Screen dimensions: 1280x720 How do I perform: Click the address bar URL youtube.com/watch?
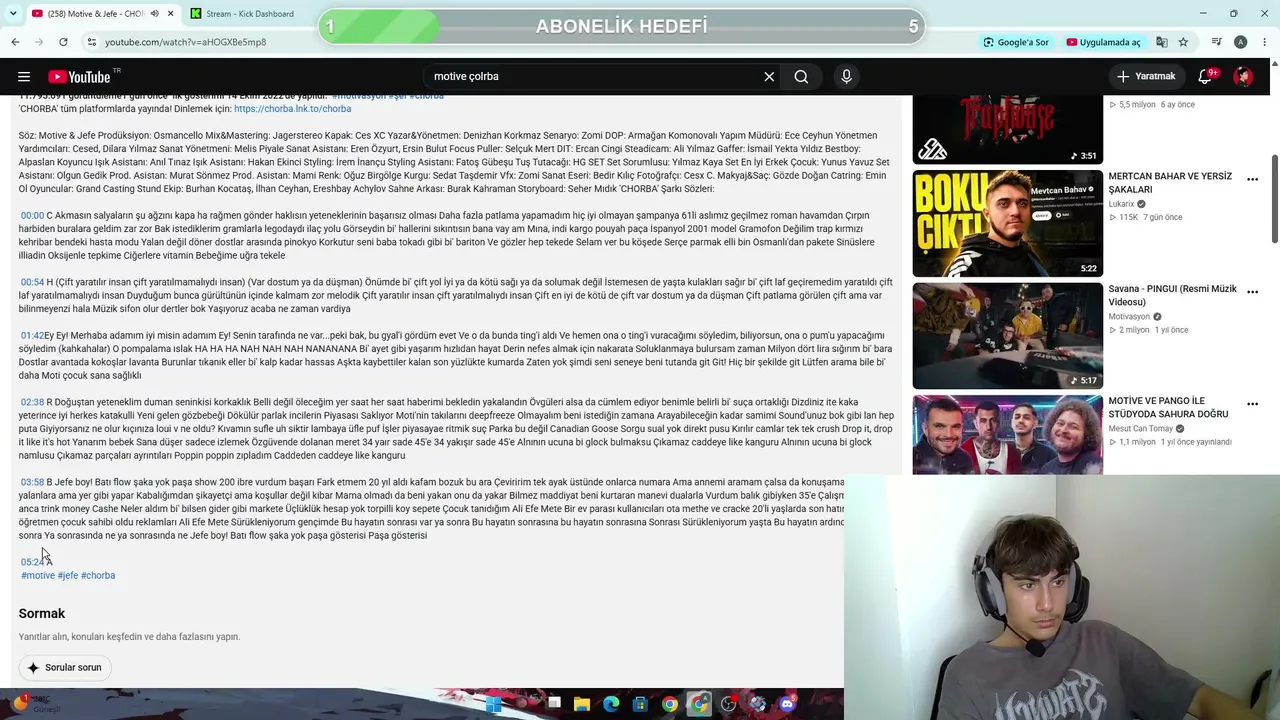185,42
